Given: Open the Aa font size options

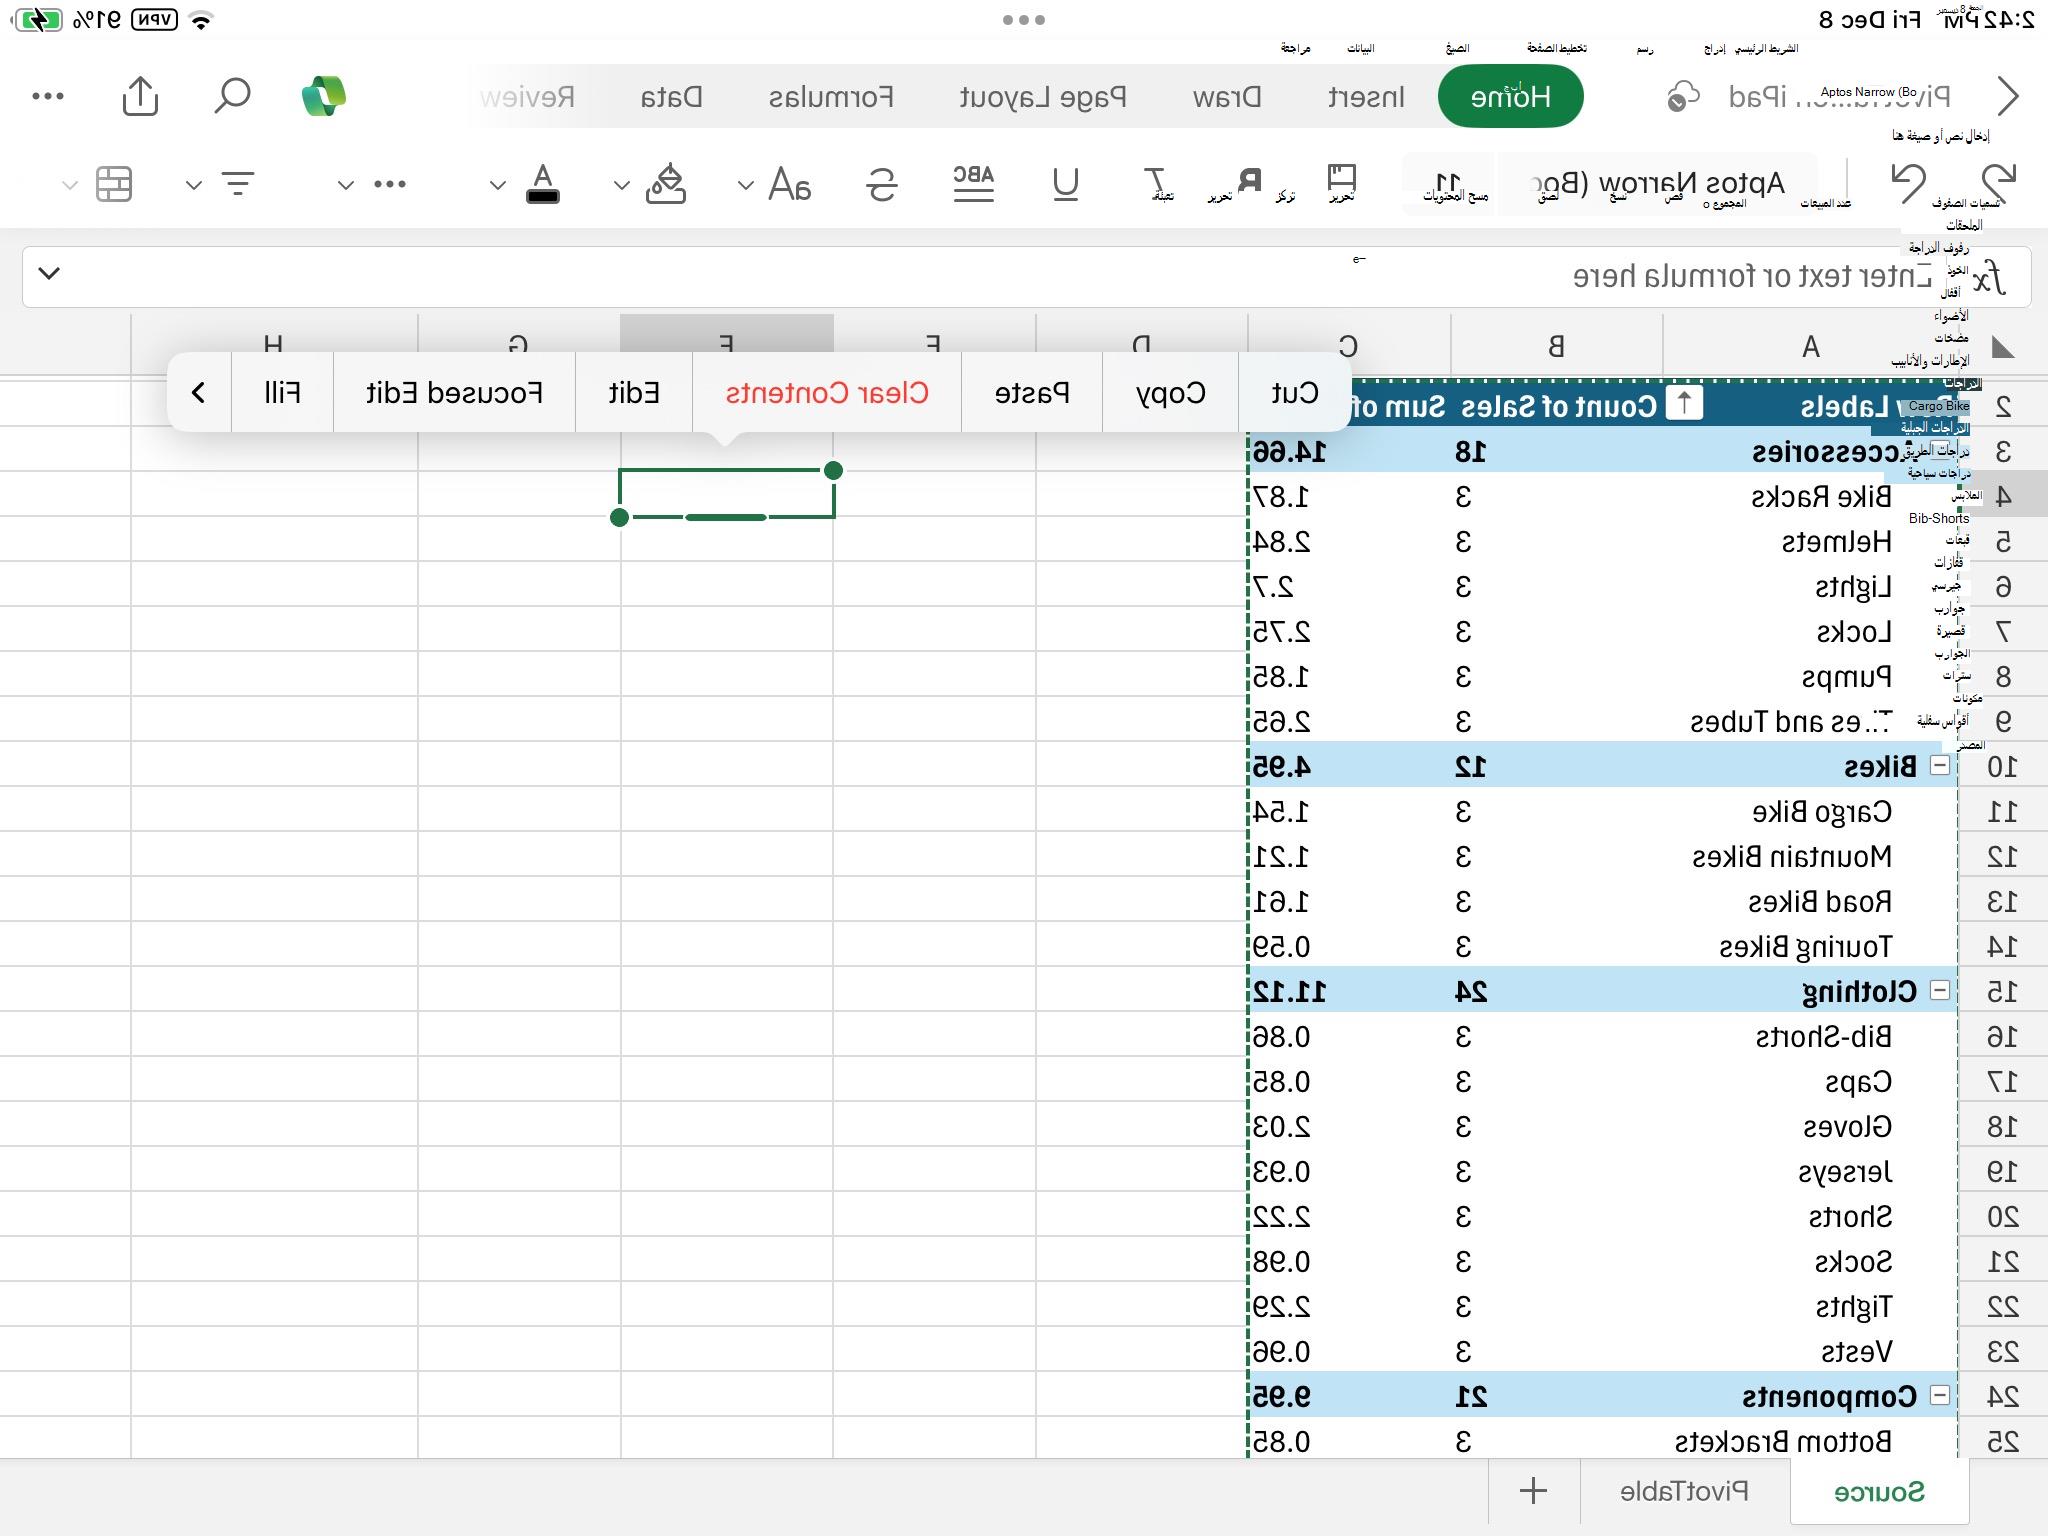Looking at the screenshot, I should 790,184.
